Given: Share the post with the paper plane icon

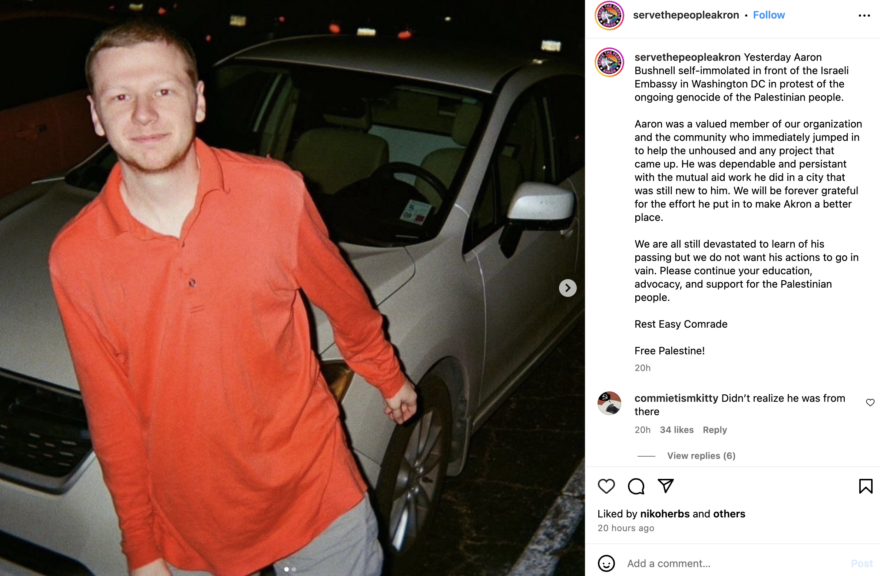Looking at the screenshot, I should (x=666, y=486).
